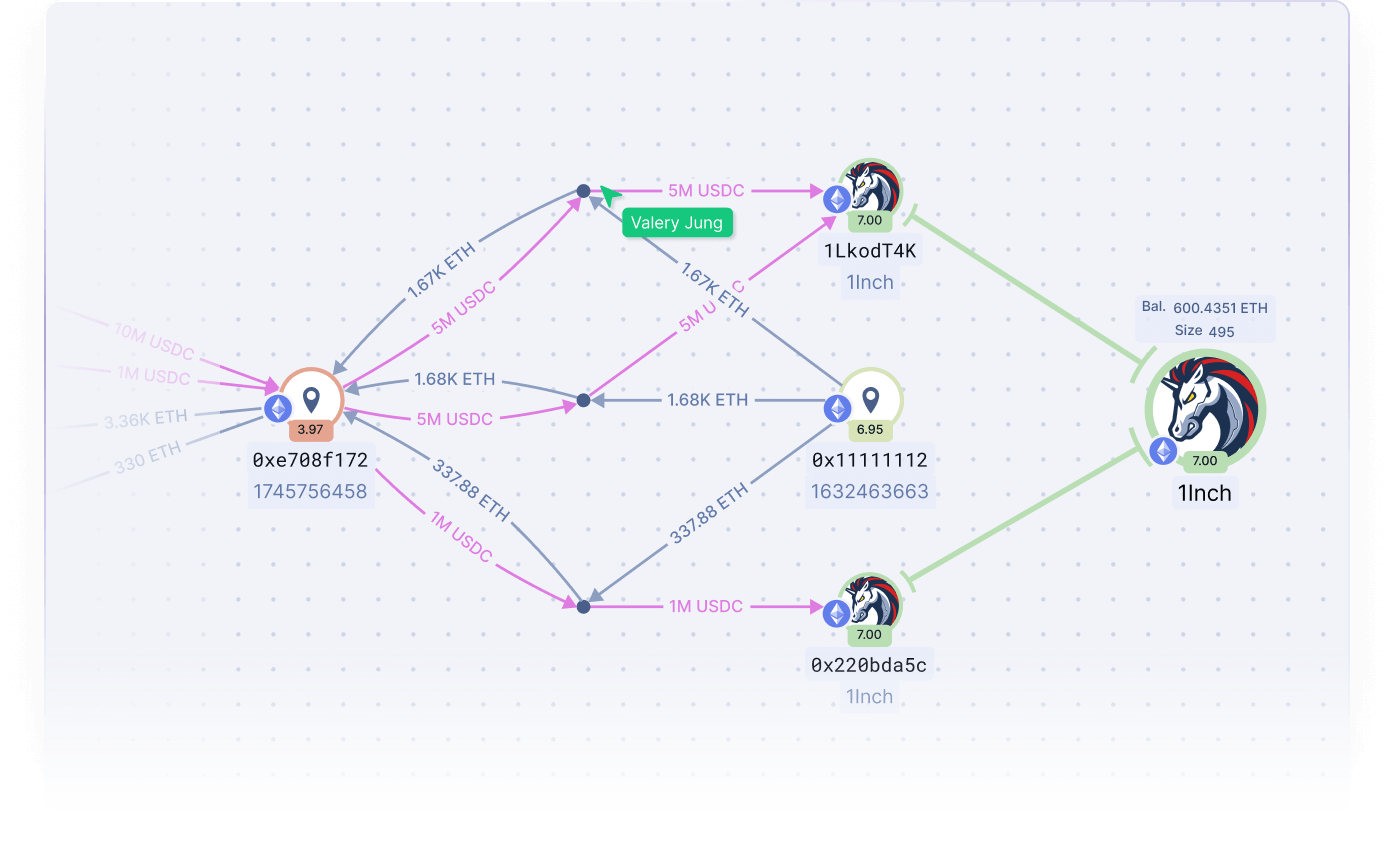Click Ethereum badge on 1LkodT4K node
Image resolution: width=1392 pixels, height=864 pixels.
837,199
